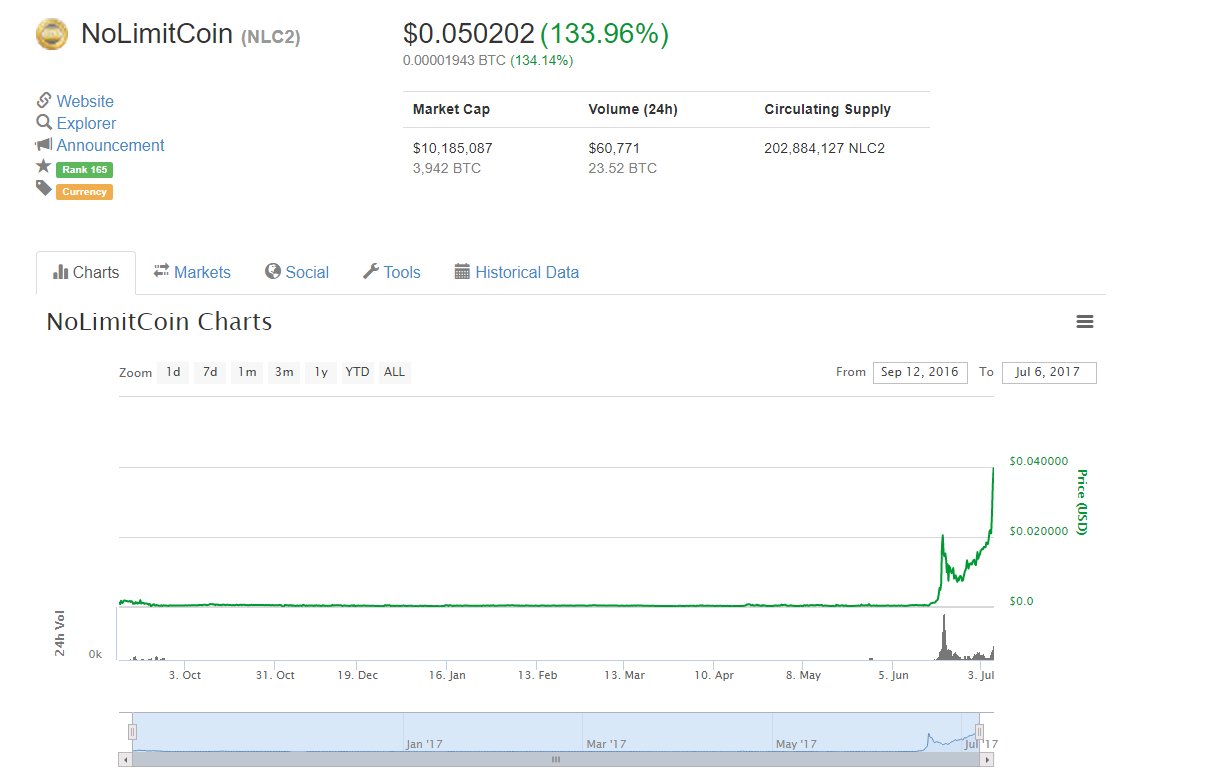
Task: Set chart zoom to 1d
Action: [173, 372]
